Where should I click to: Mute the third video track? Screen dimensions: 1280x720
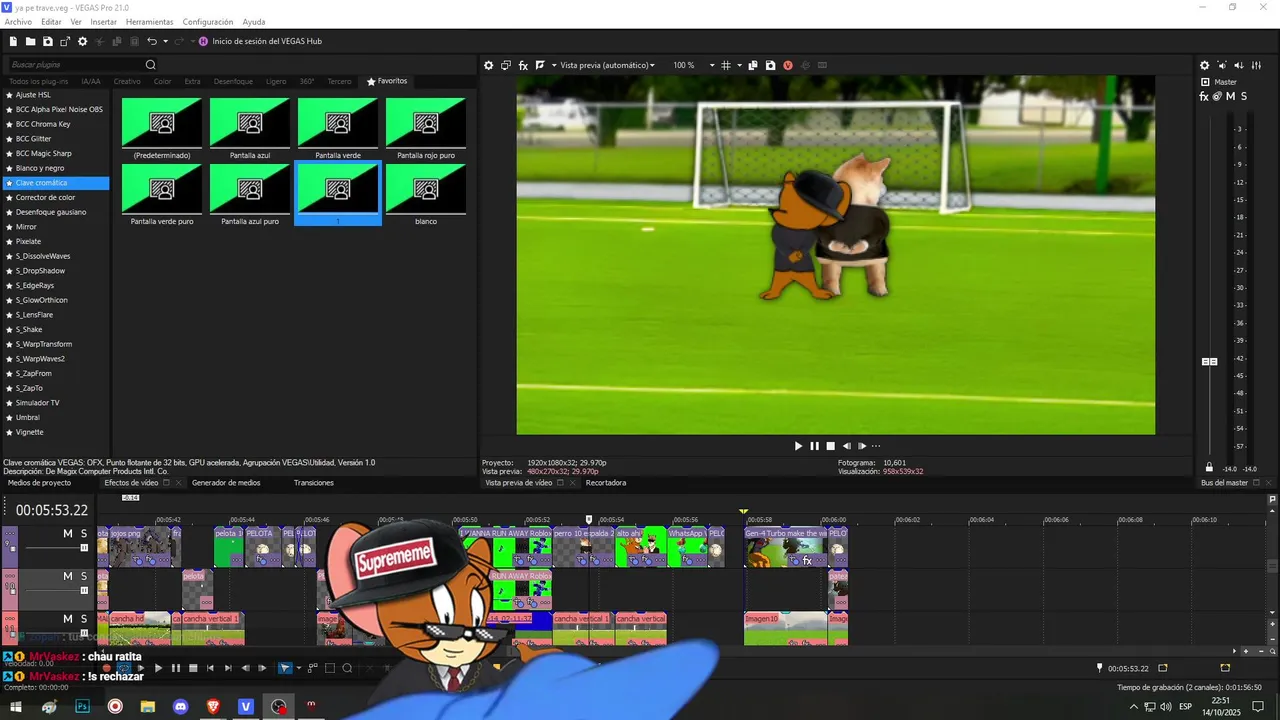[68, 619]
